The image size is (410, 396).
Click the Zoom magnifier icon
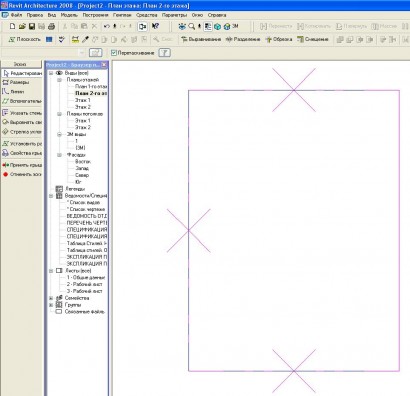pos(192,26)
